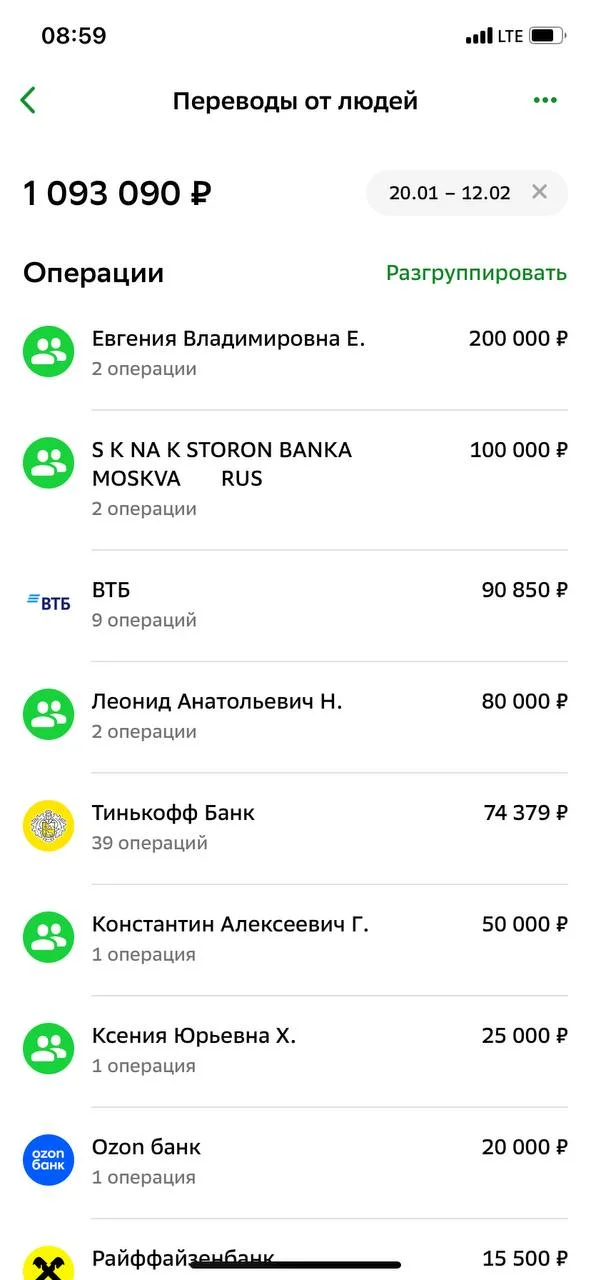The height and width of the screenshot is (1280, 591).
Task: Tap the green people icon beside Леонид Анатольевич Н.
Action: click(48, 713)
